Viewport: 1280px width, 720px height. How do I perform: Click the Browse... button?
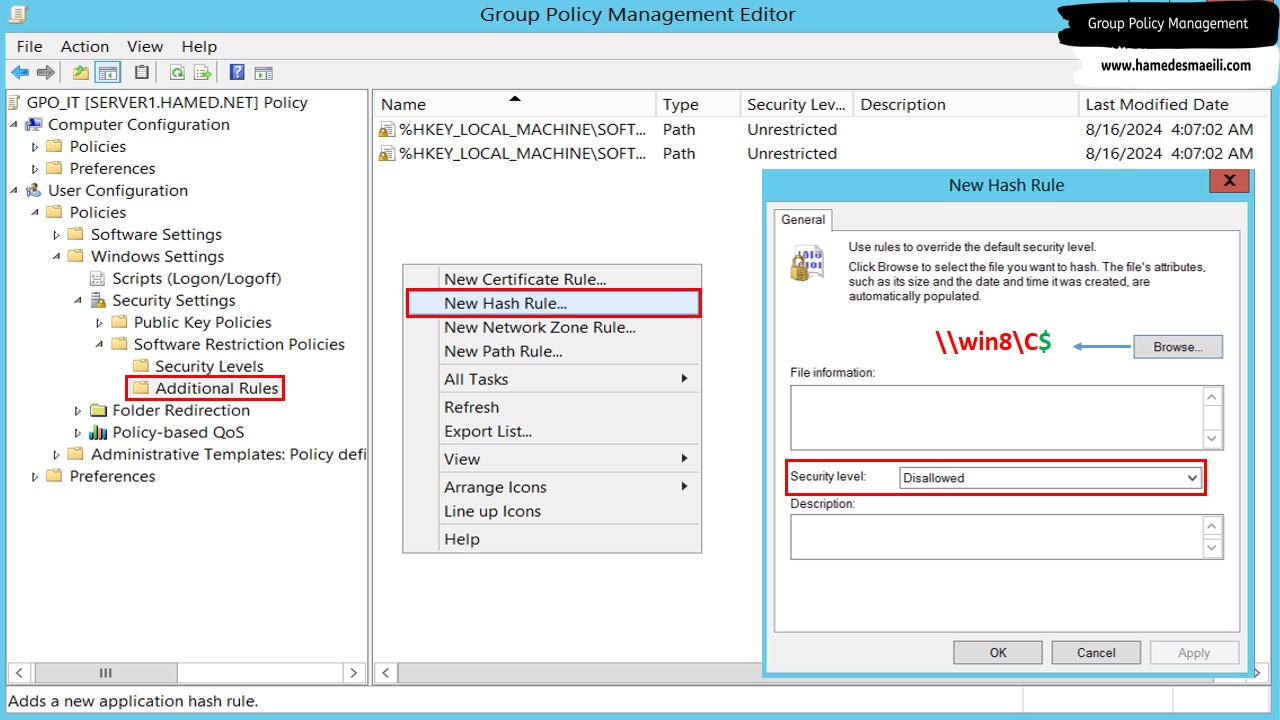(x=1178, y=347)
